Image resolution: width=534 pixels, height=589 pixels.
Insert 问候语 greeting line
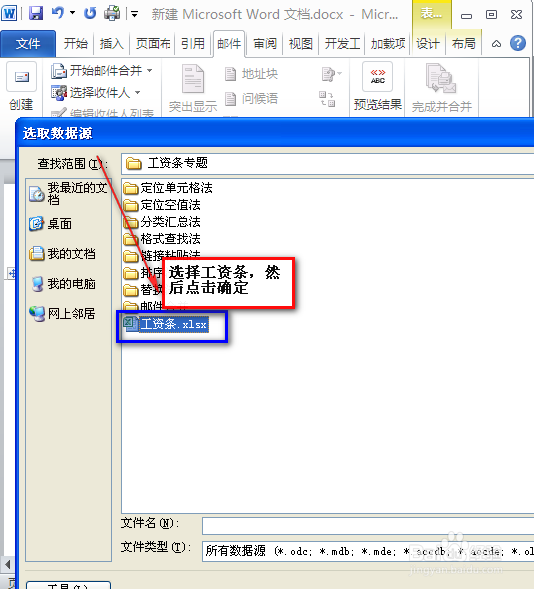(x=251, y=99)
